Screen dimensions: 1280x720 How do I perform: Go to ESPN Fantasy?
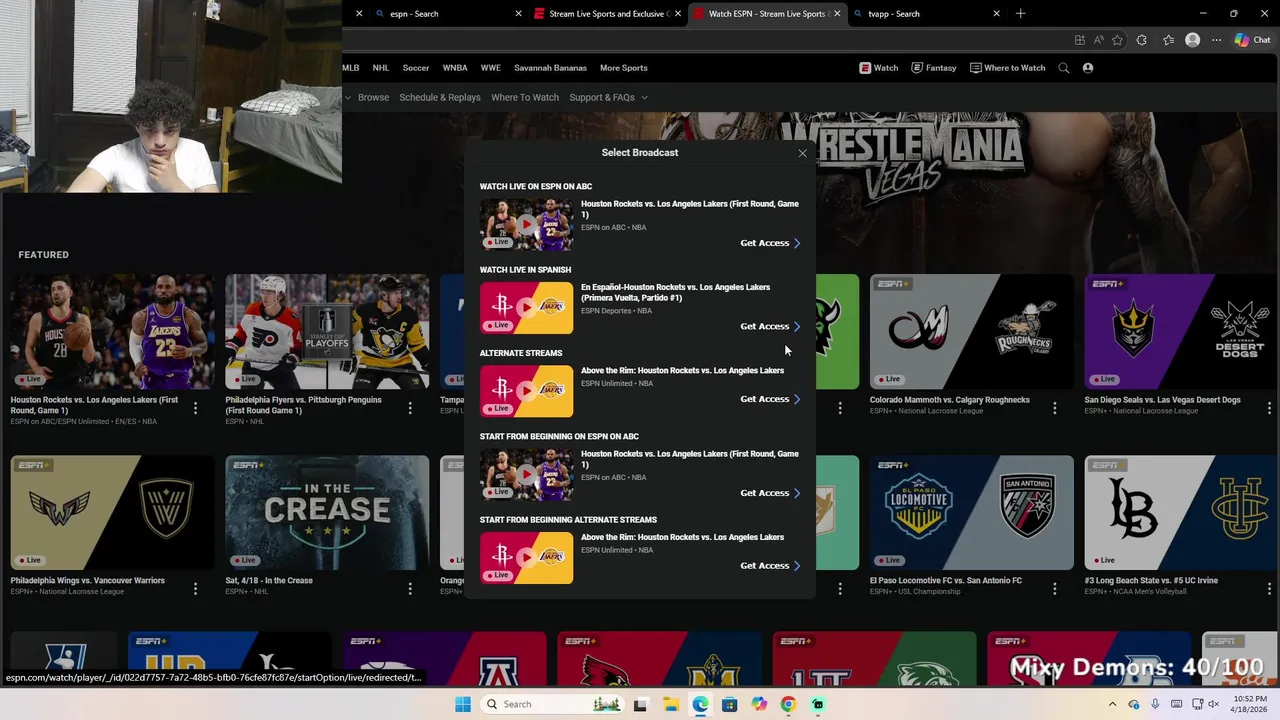(x=934, y=68)
